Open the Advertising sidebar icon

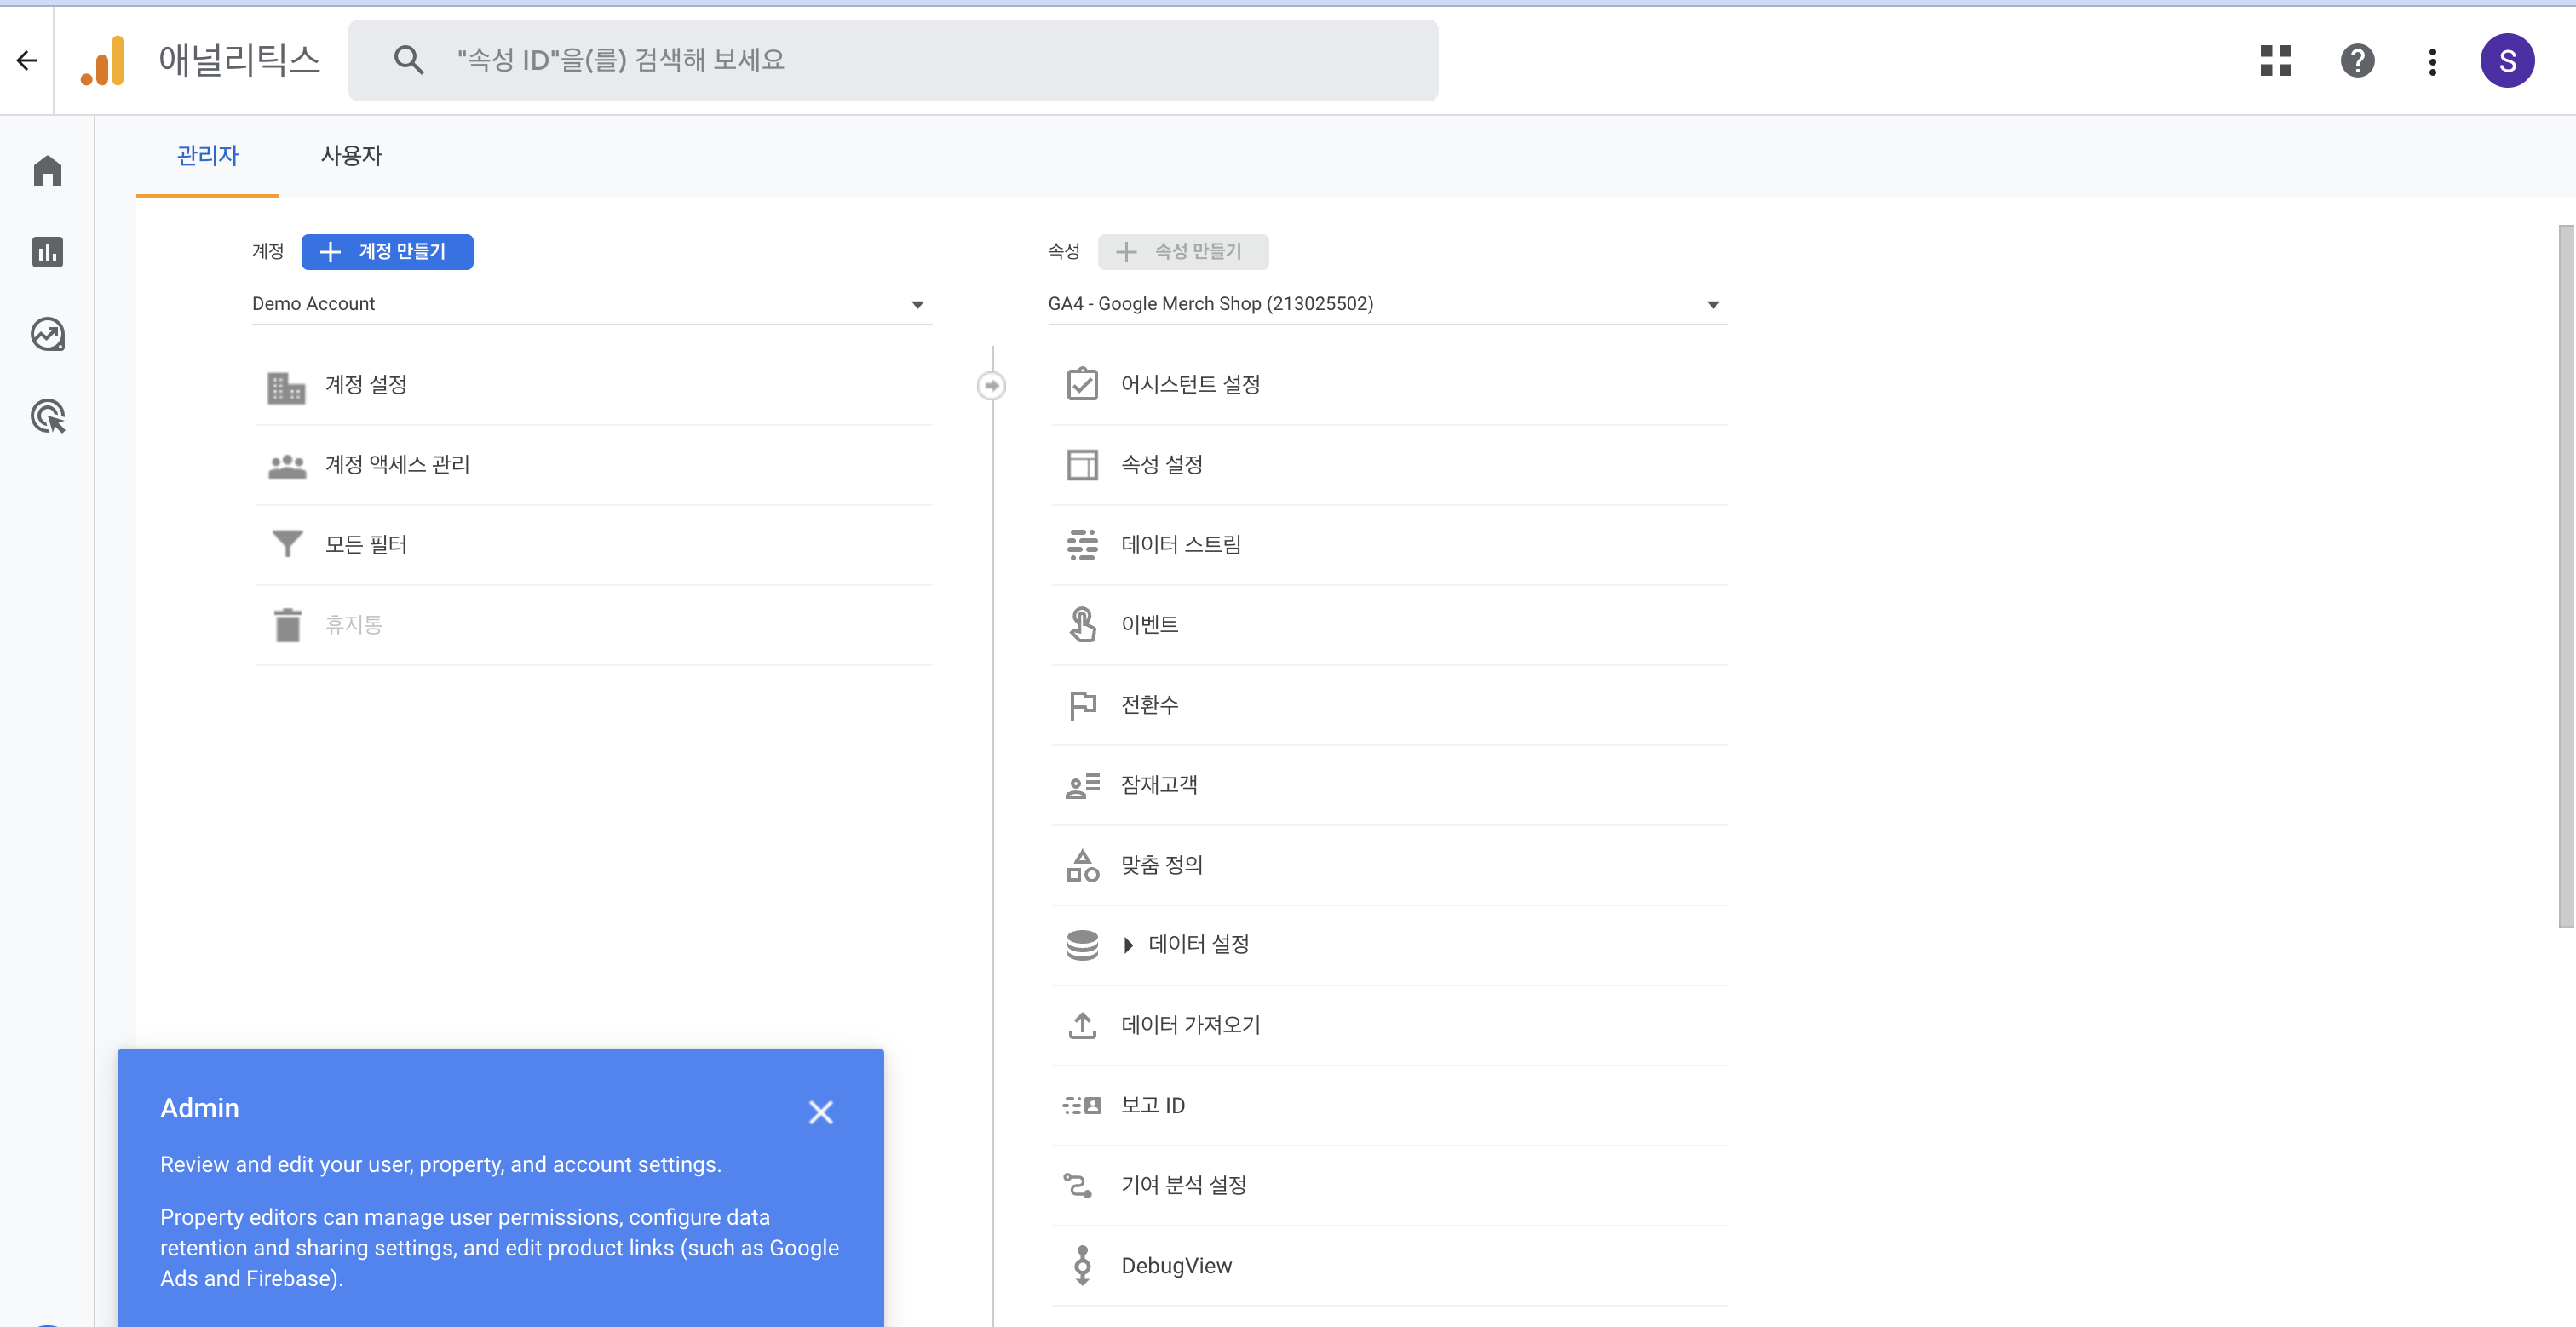pyautogui.click(x=47, y=416)
